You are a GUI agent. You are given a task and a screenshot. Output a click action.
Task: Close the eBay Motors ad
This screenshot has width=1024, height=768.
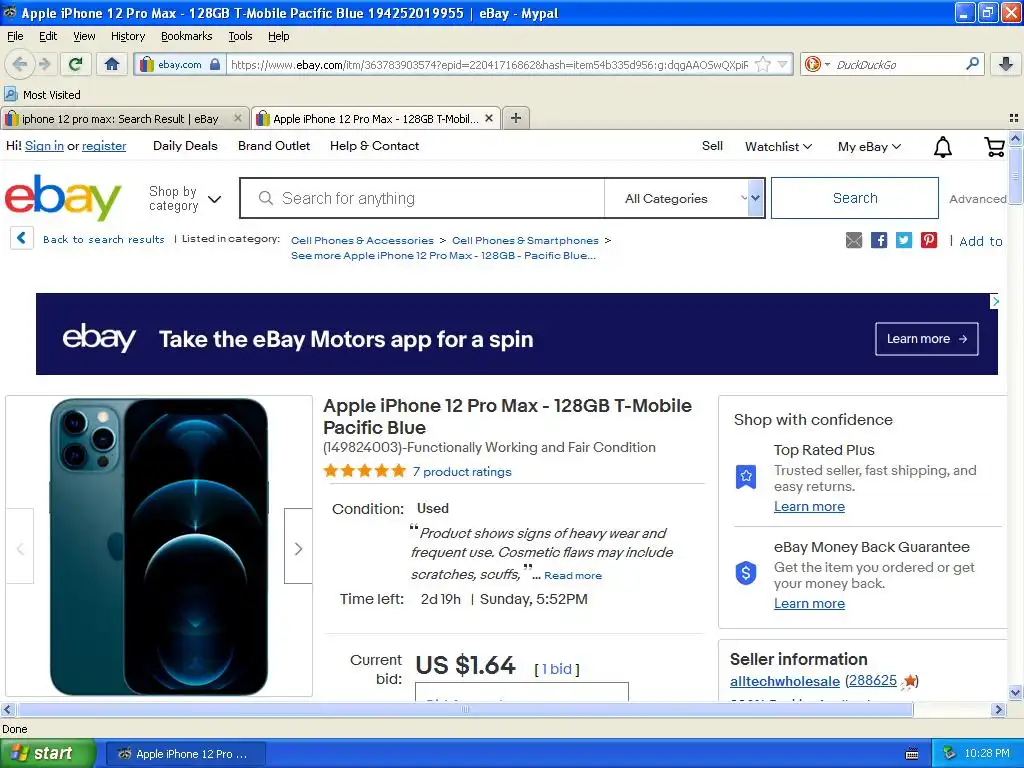995,301
